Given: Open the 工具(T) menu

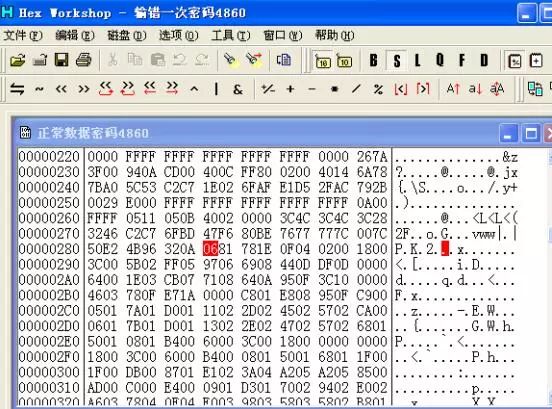Looking at the screenshot, I should 231,35.
